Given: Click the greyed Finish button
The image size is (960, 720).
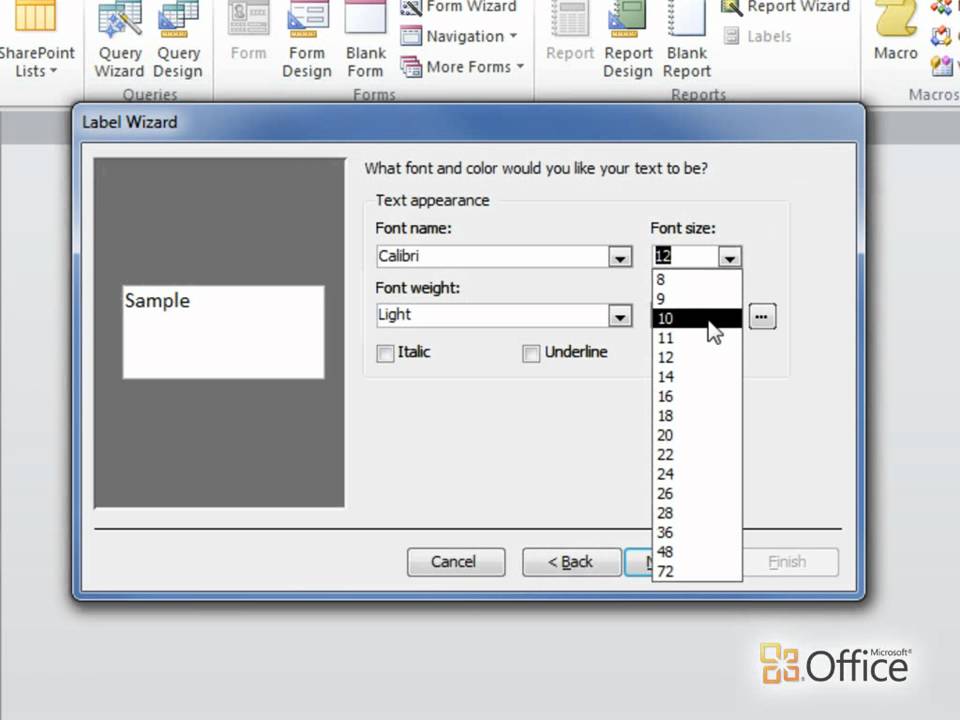Looking at the screenshot, I should [789, 562].
